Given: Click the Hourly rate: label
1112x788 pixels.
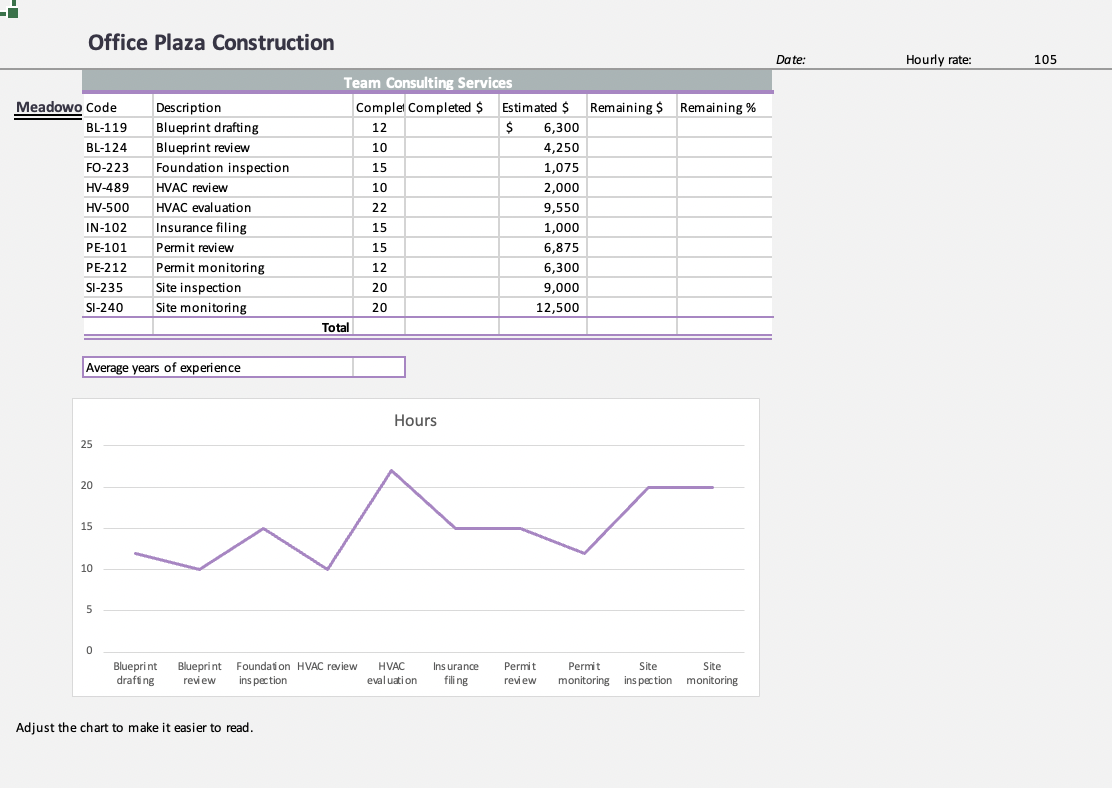Looking at the screenshot, I should click(938, 60).
